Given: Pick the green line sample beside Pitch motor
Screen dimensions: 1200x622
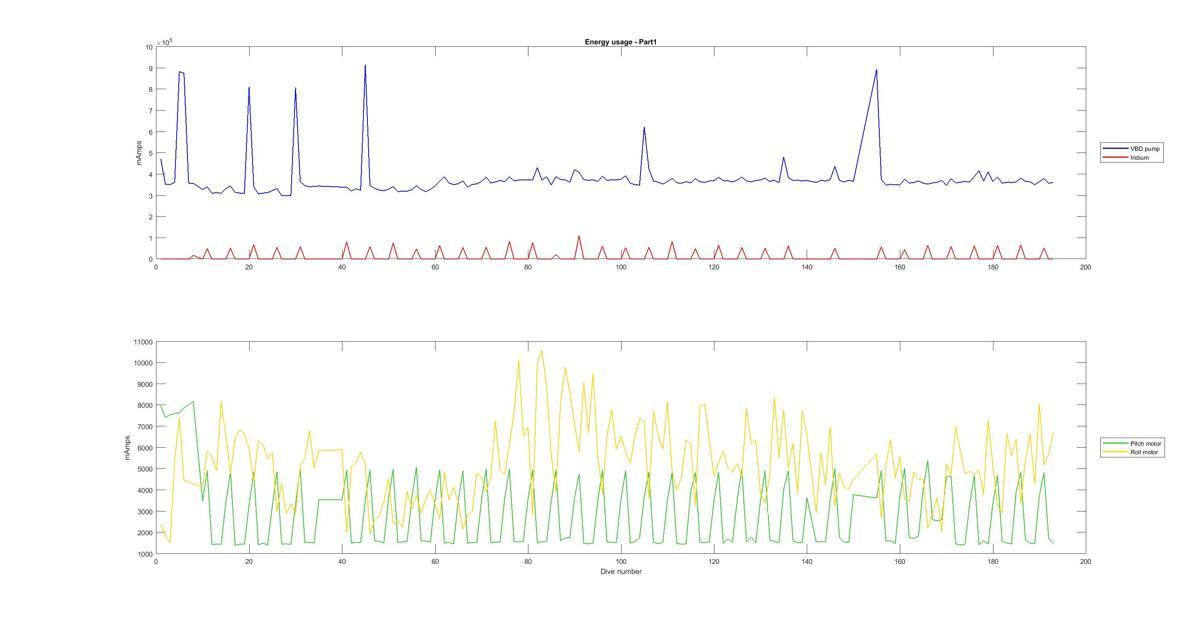Looking at the screenshot, I should pyautogui.click(x=1116, y=443).
